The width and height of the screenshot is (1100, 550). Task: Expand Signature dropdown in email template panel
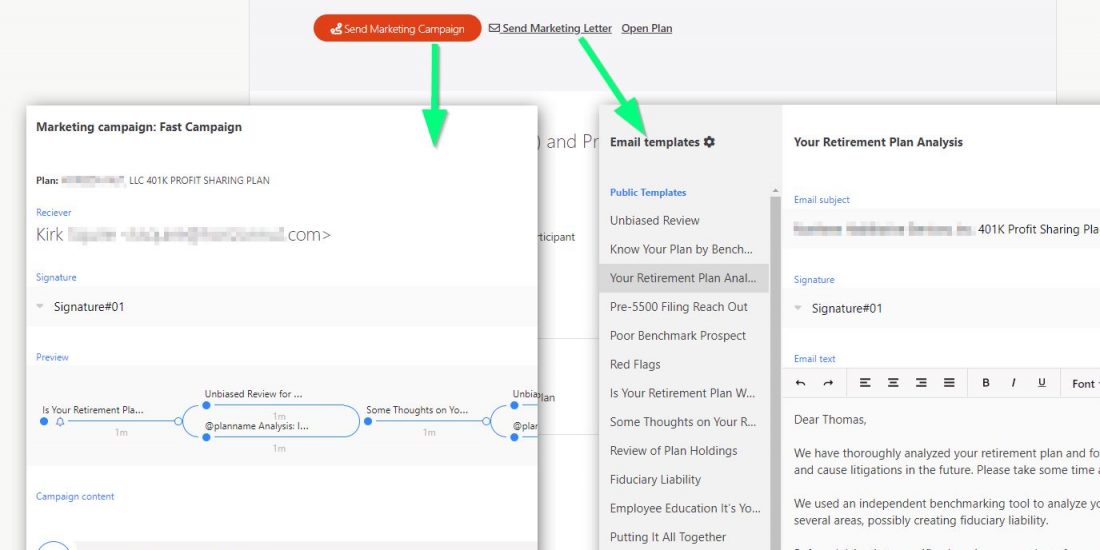coord(799,308)
